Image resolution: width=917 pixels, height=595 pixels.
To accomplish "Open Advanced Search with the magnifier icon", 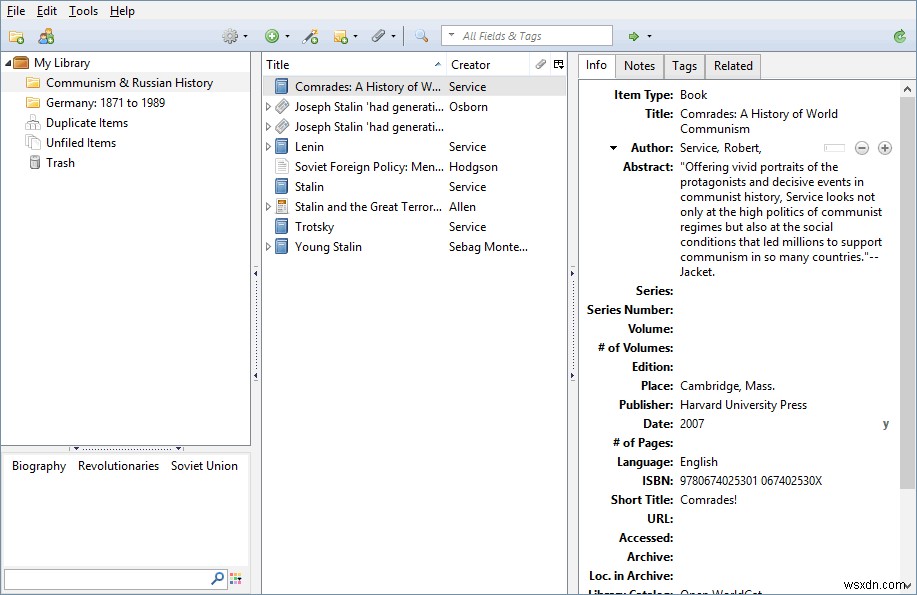I will [x=421, y=36].
